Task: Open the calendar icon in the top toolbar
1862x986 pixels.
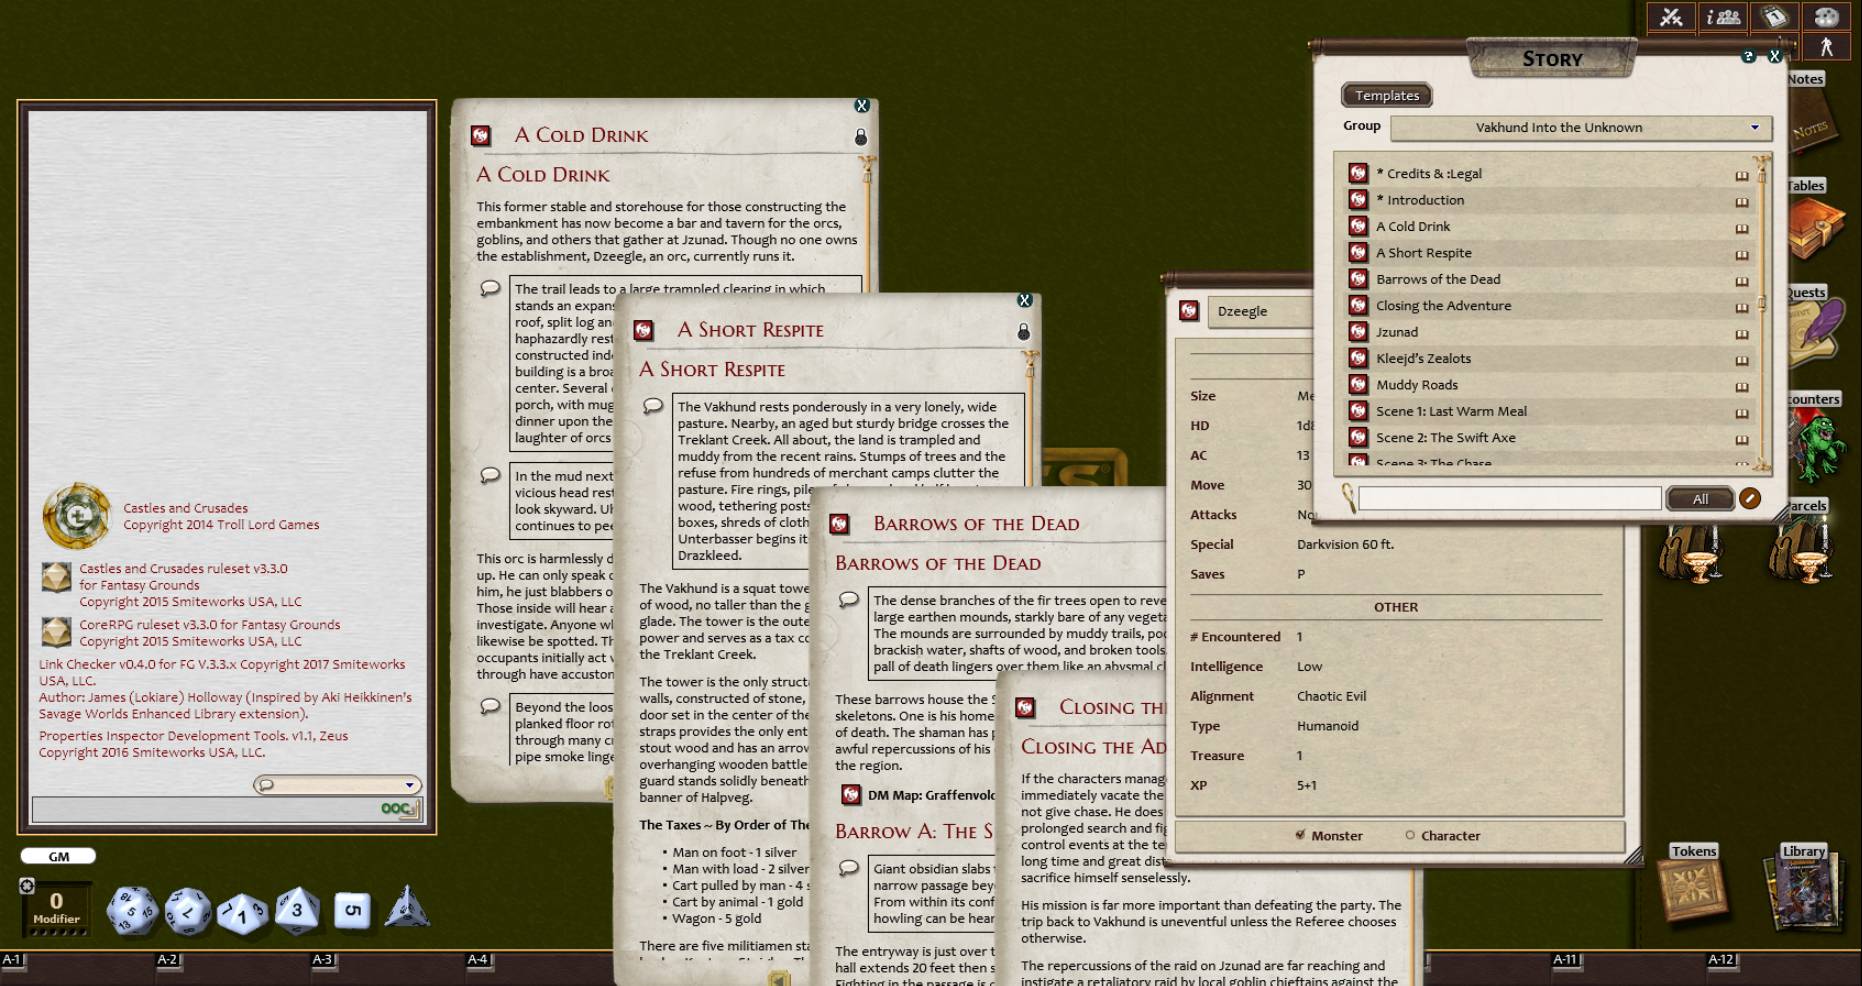Action: pyautogui.click(x=1774, y=17)
